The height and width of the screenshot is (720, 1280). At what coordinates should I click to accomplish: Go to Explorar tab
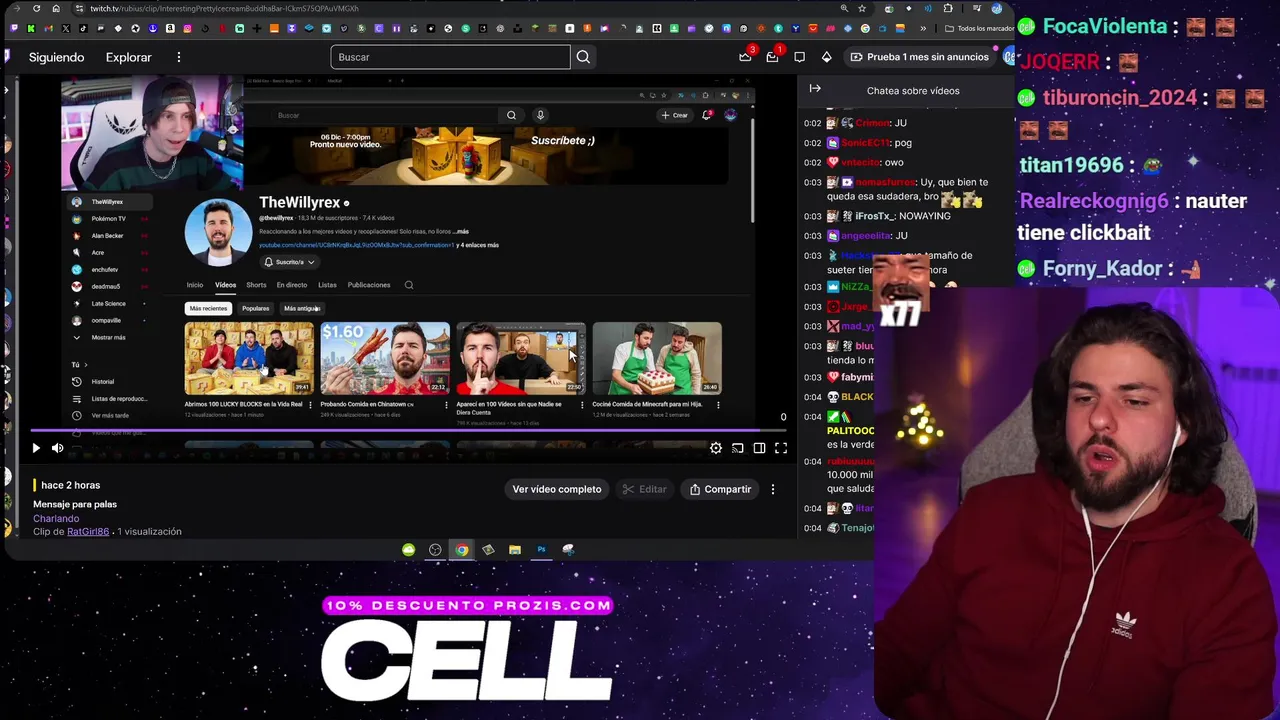point(129,57)
